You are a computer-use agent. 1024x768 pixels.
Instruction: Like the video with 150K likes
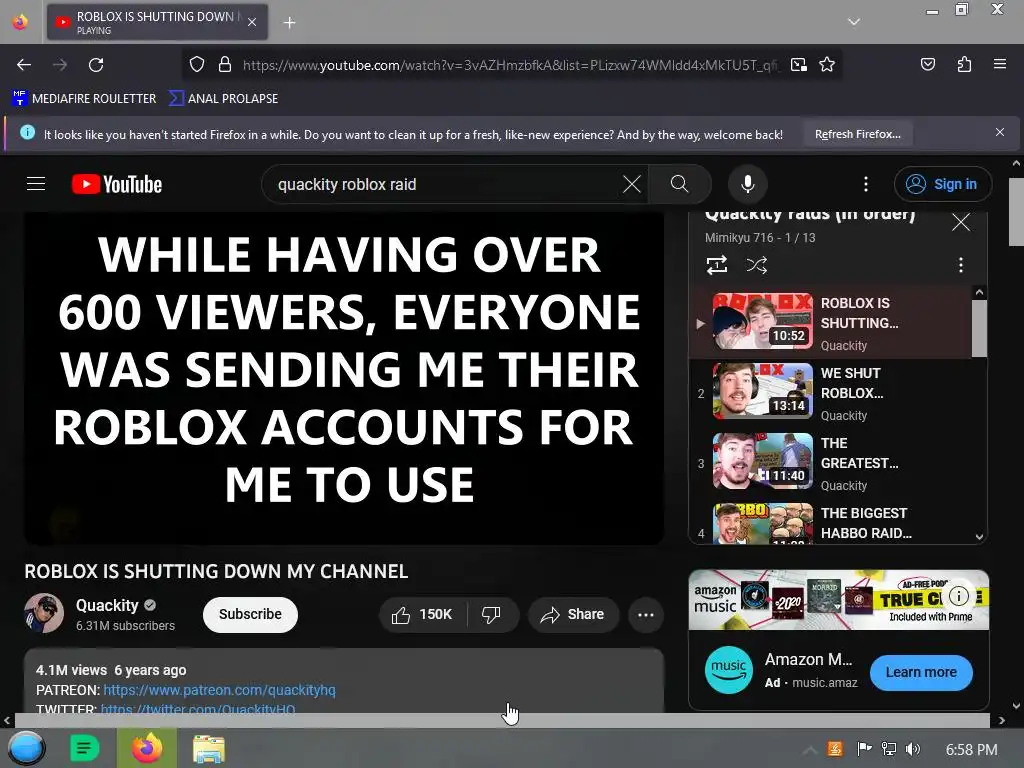tap(422, 615)
